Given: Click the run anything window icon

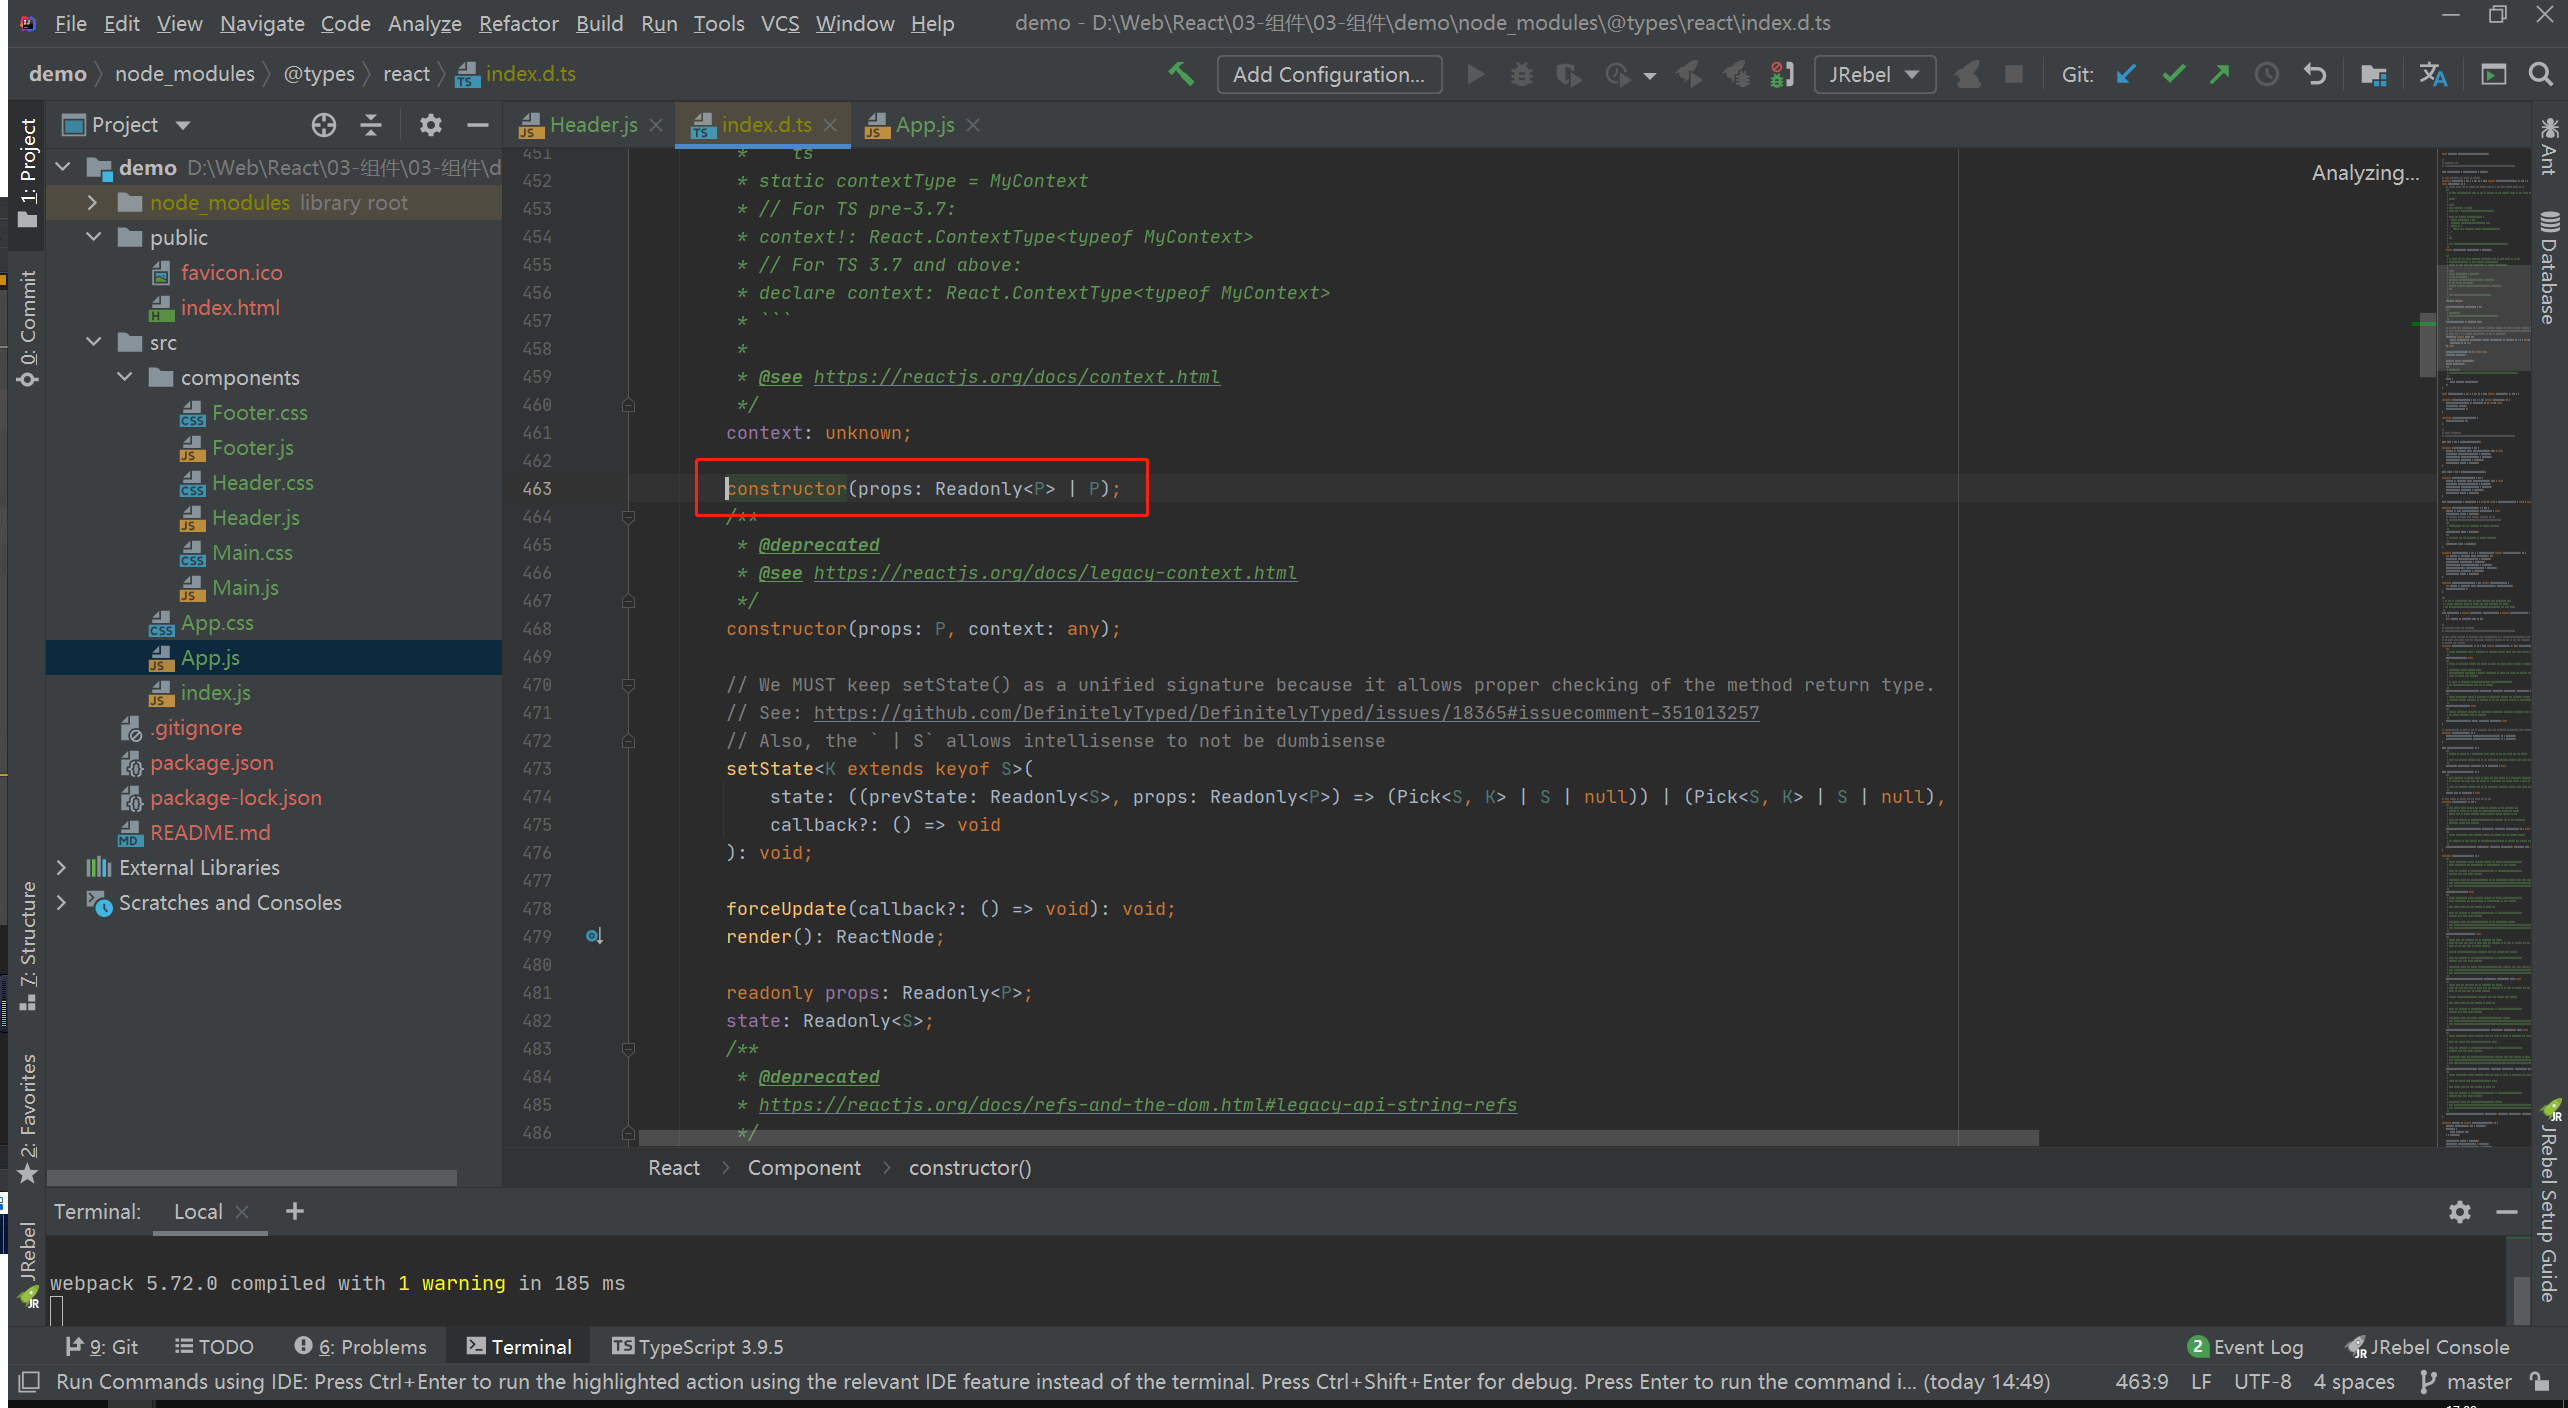Looking at the screenshot, I should [2493, 74].
